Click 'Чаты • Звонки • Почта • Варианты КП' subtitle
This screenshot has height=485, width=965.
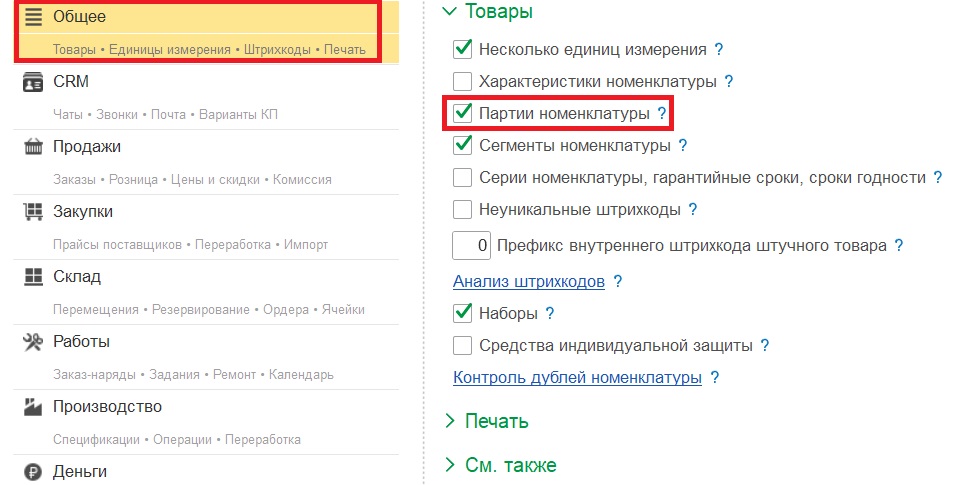pyautogui.click(x=165, y=114)
